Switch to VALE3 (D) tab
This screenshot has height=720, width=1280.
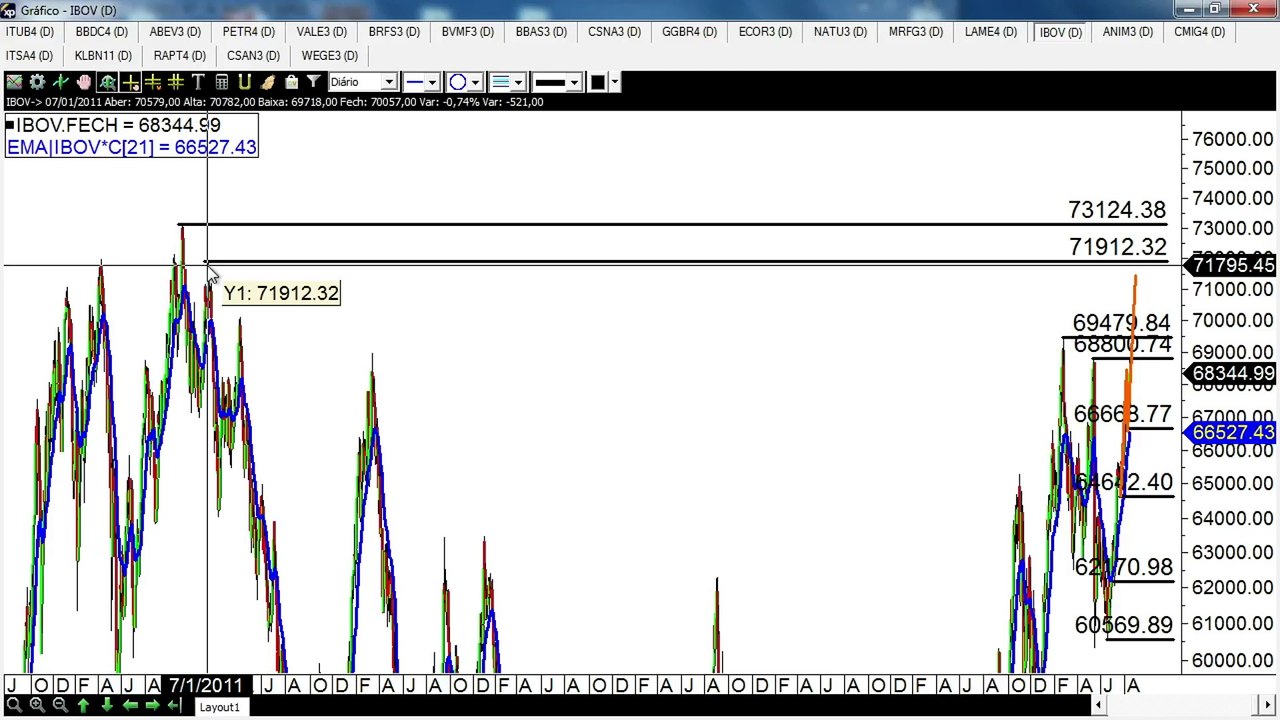pos(321,32)
